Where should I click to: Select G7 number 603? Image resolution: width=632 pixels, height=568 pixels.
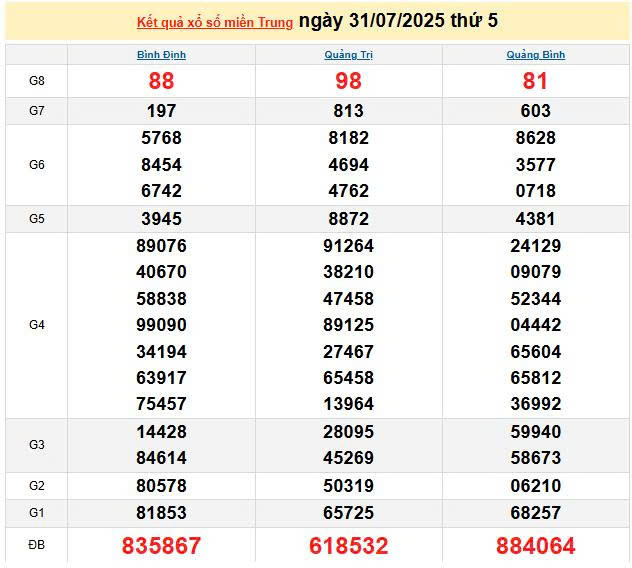[536, 111]
